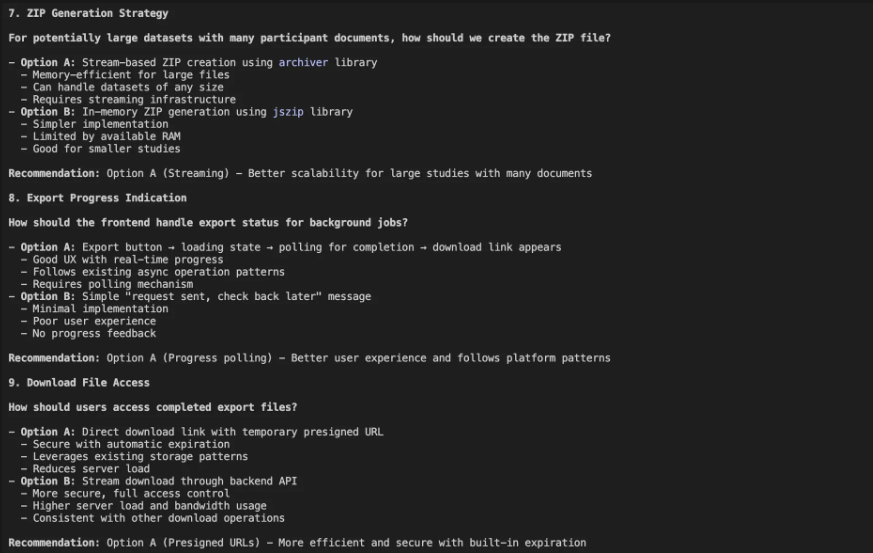
Task: Click the Option A (Streaming) recommendation line
Action: click(300, 173)
